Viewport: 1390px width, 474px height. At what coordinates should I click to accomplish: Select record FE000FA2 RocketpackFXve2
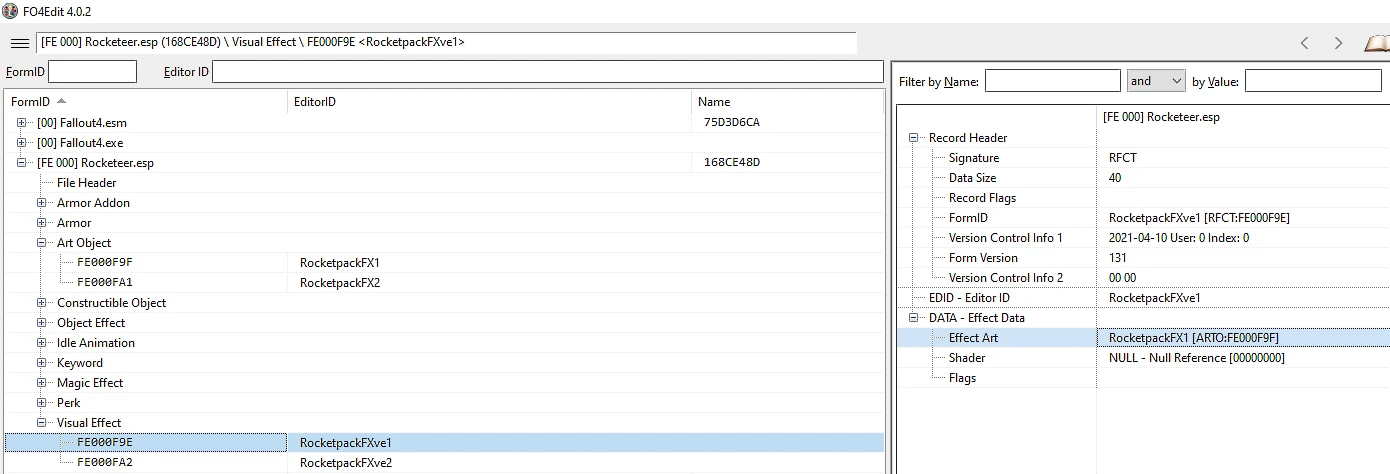click(444, 463)
